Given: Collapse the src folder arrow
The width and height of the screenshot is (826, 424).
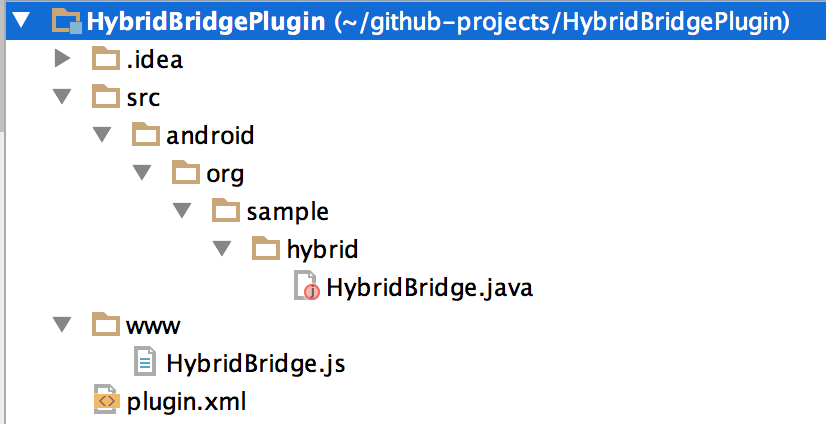Looking at the screenshot, I should tap(62, 97).
